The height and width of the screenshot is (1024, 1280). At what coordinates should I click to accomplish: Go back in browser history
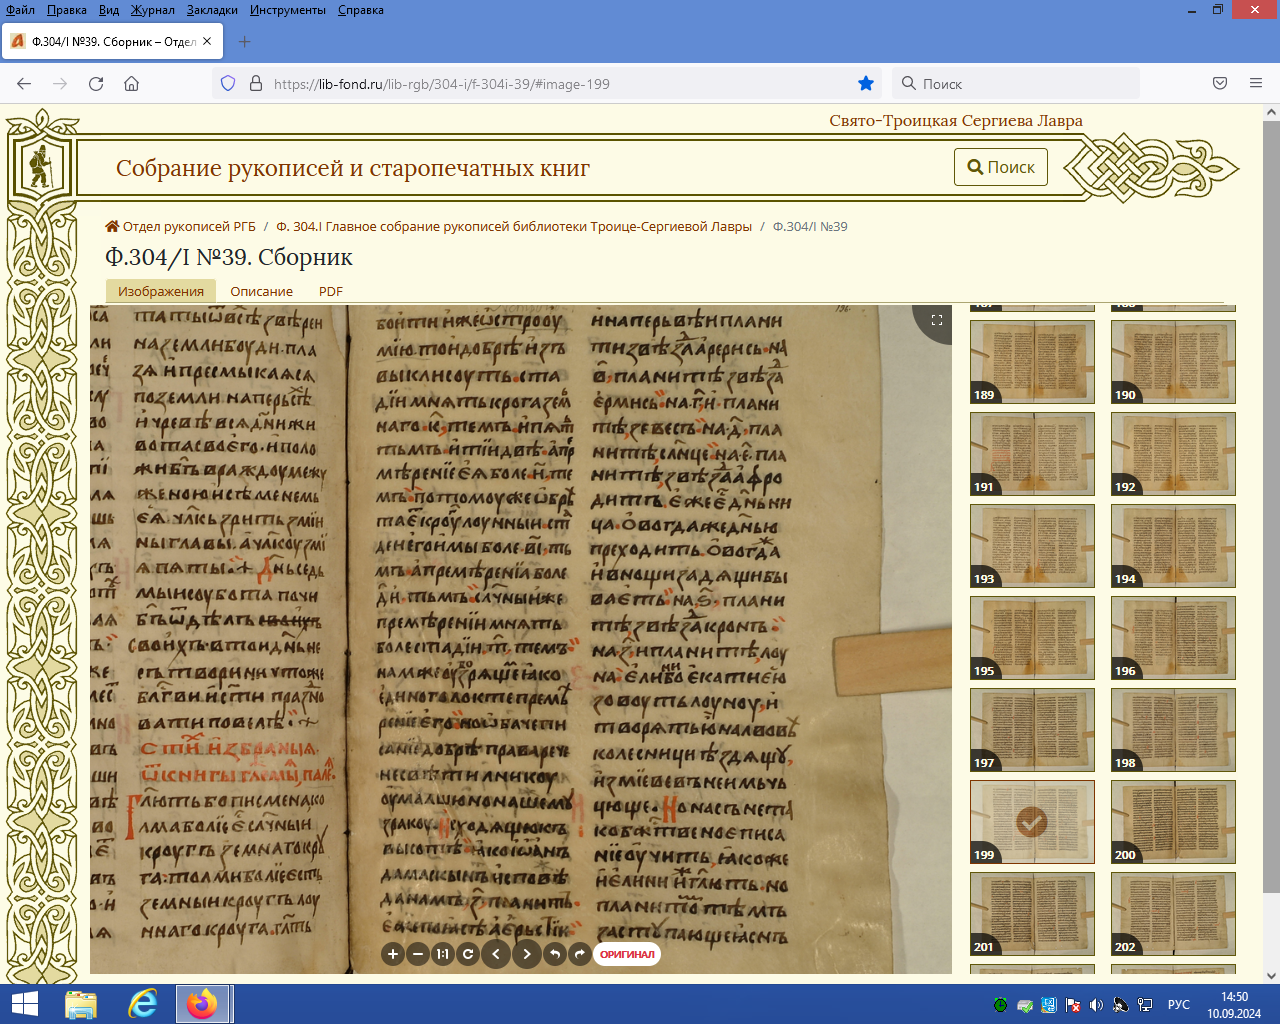click(x=24, y=84)
